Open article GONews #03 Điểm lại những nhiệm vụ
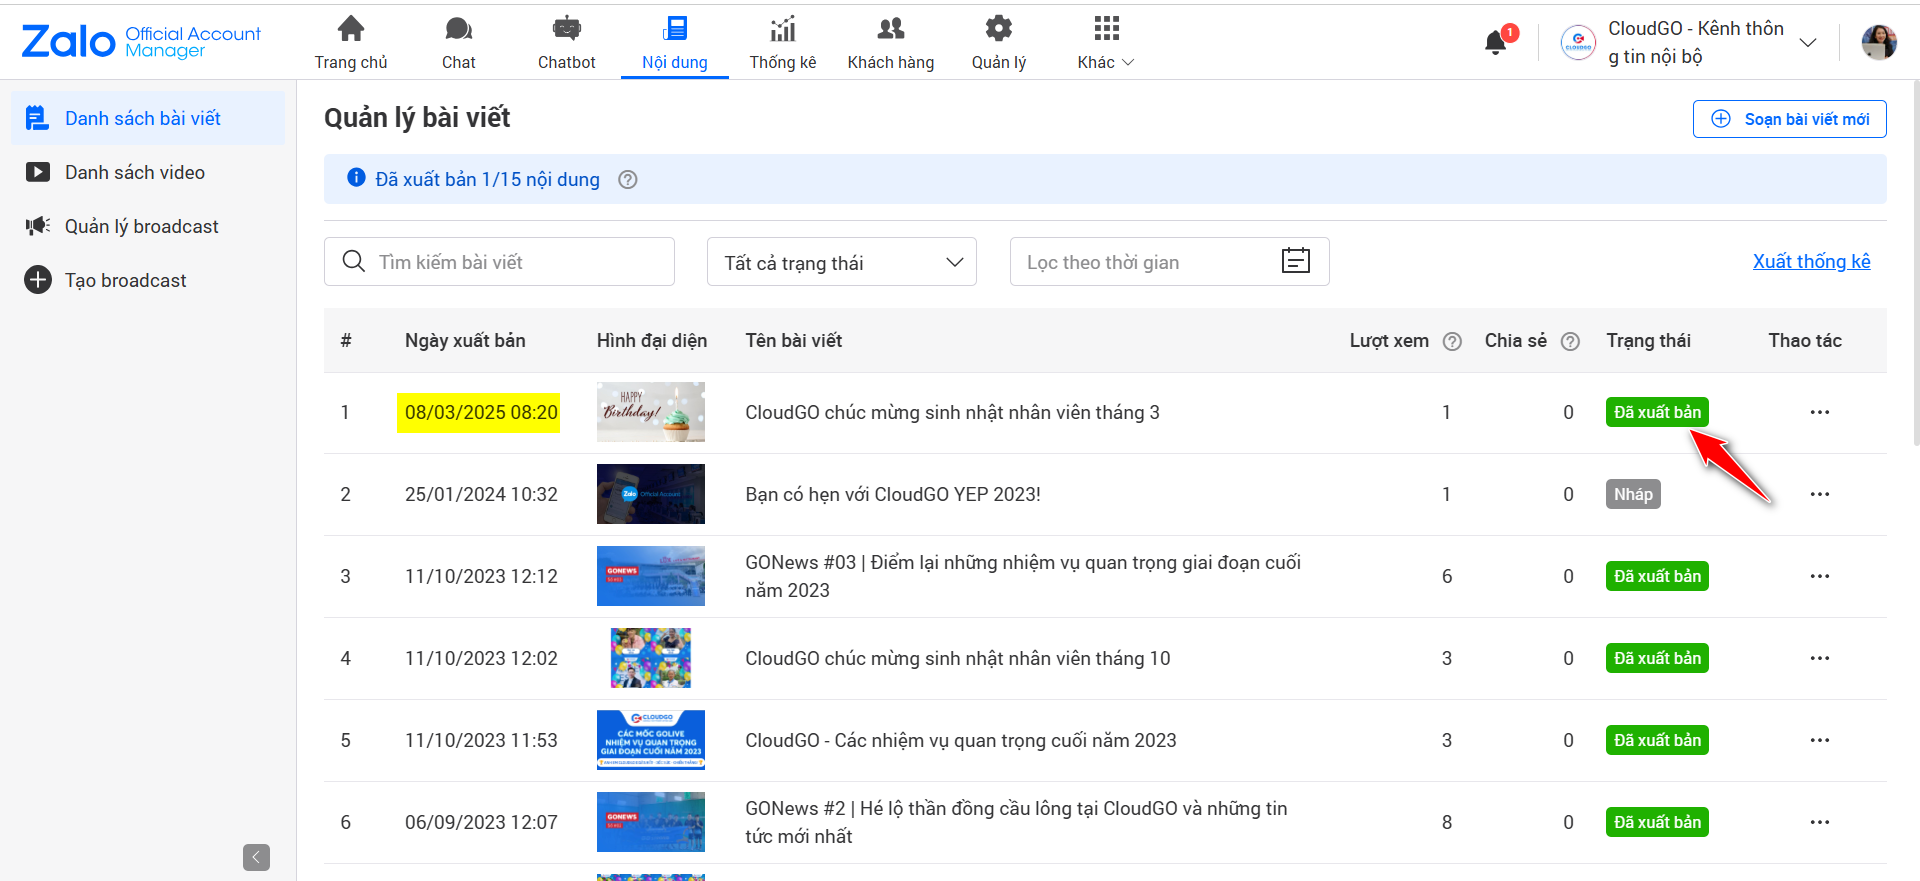 [x=1023, y=576]
